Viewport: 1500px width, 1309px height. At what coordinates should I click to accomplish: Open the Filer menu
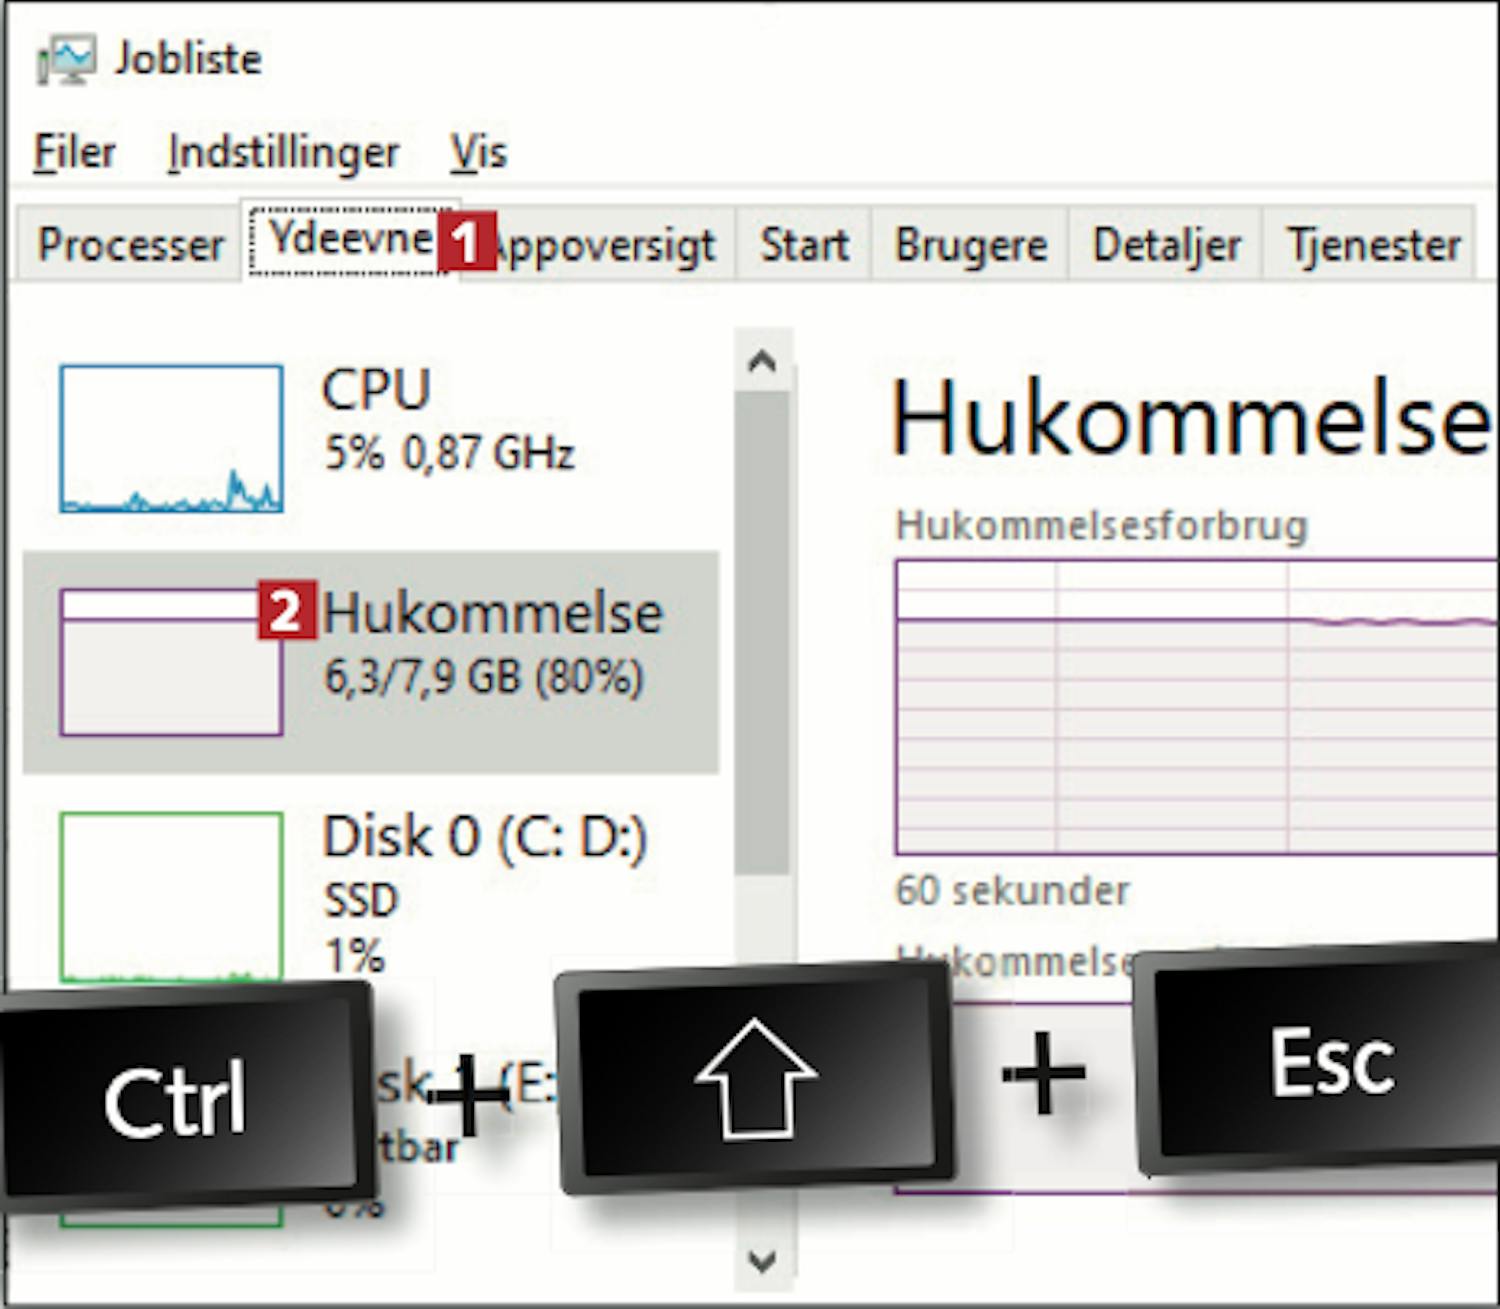point(74,152)
